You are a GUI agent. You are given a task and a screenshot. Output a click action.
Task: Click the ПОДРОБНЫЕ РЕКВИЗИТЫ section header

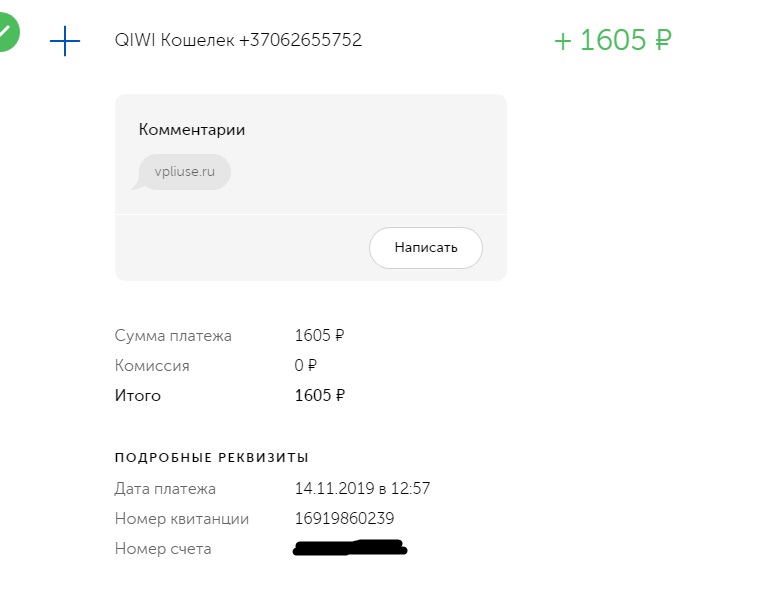(x=212, y=457)
